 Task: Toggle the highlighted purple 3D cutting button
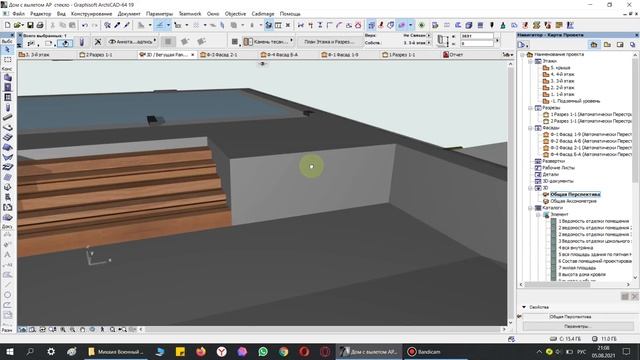tap(402, 25)
